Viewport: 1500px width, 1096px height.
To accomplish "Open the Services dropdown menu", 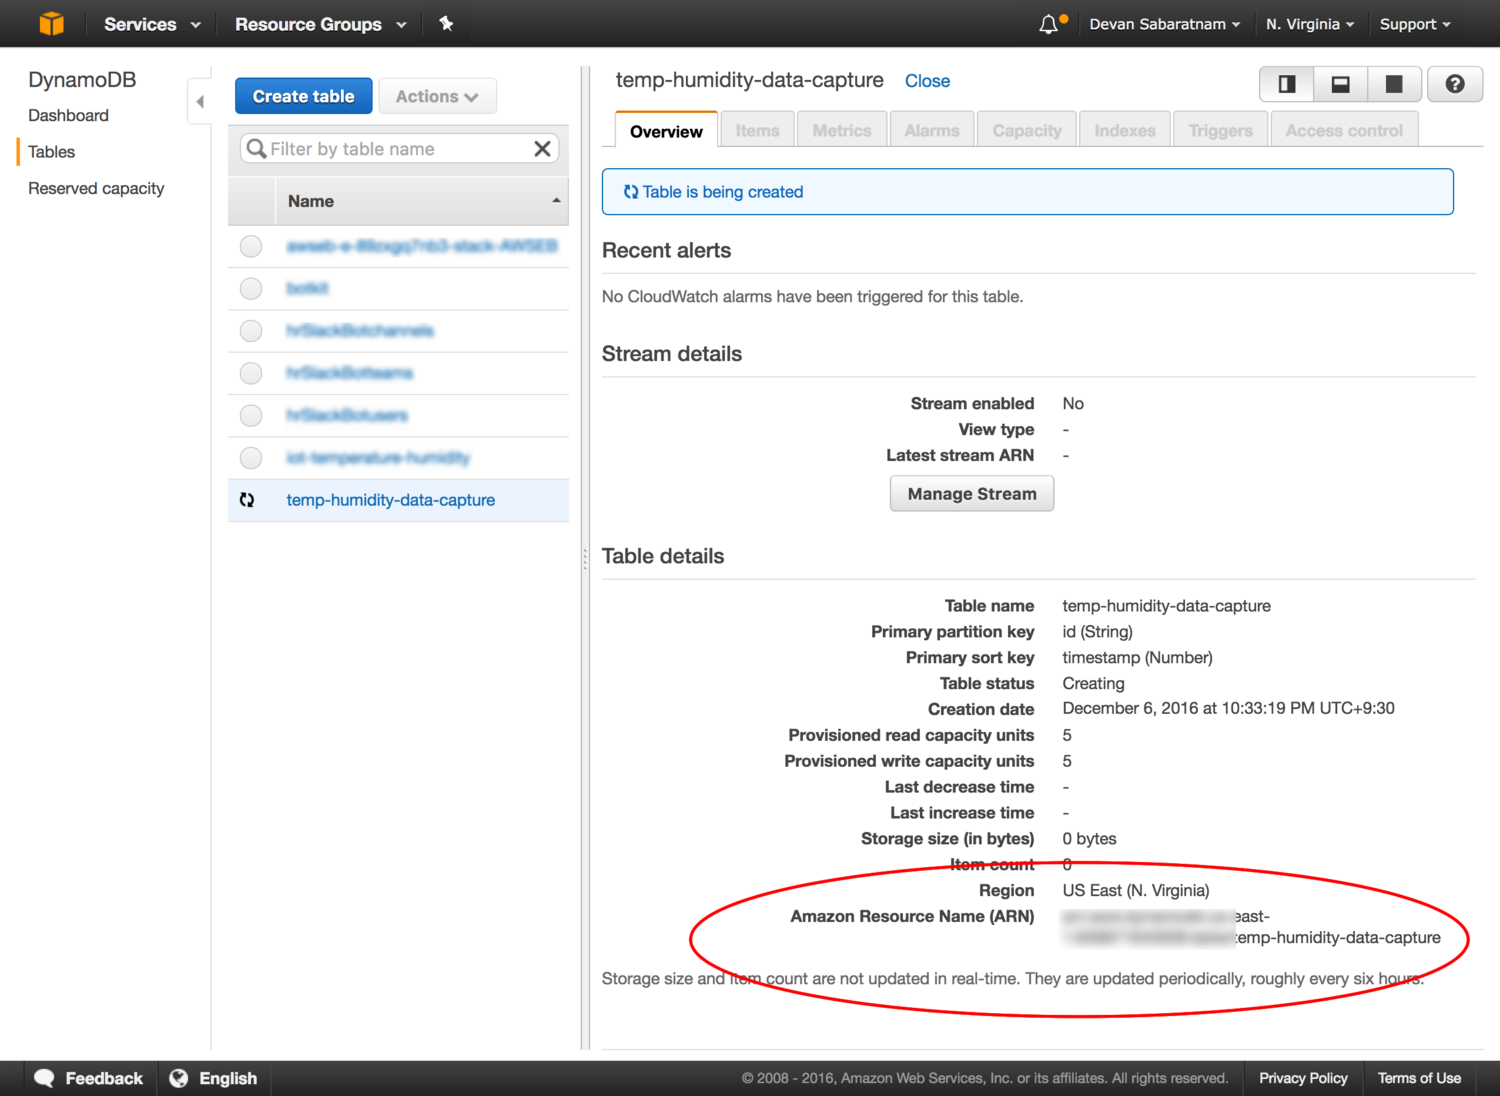I will [152, 24].
